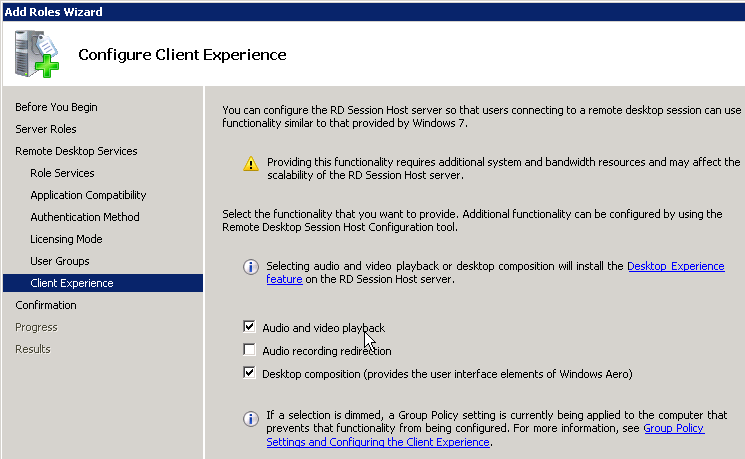Click the 'Audio recording redirection' label text
This screenshot has width=745, height=459.
click(x=327, y=351)
